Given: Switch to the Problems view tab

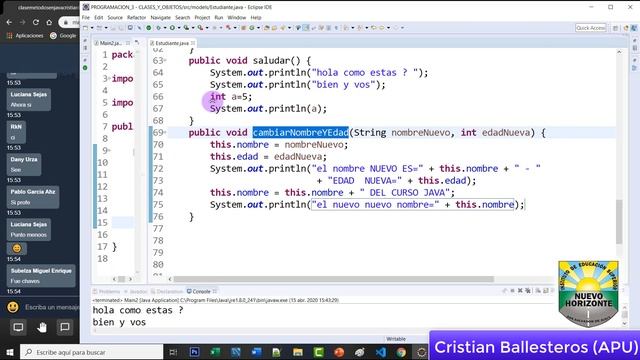Looking at the screenshot, I should (x=106, y=291).
